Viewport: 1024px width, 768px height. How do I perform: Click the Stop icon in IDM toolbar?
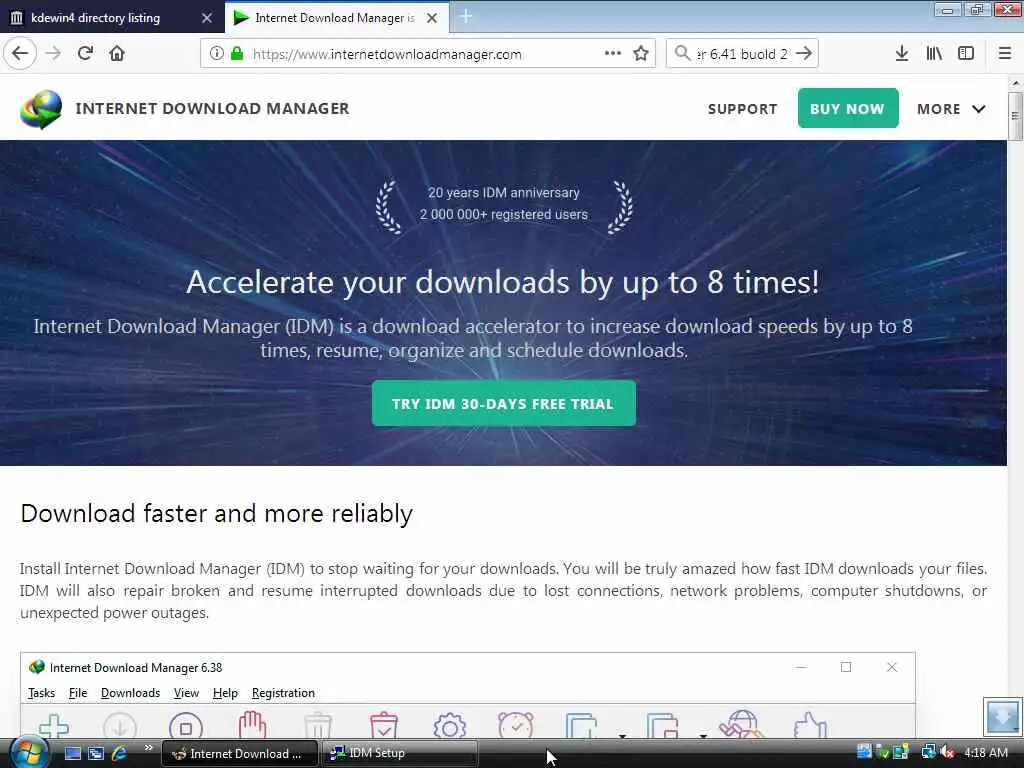pyautogui.click(x=186, y=726)
